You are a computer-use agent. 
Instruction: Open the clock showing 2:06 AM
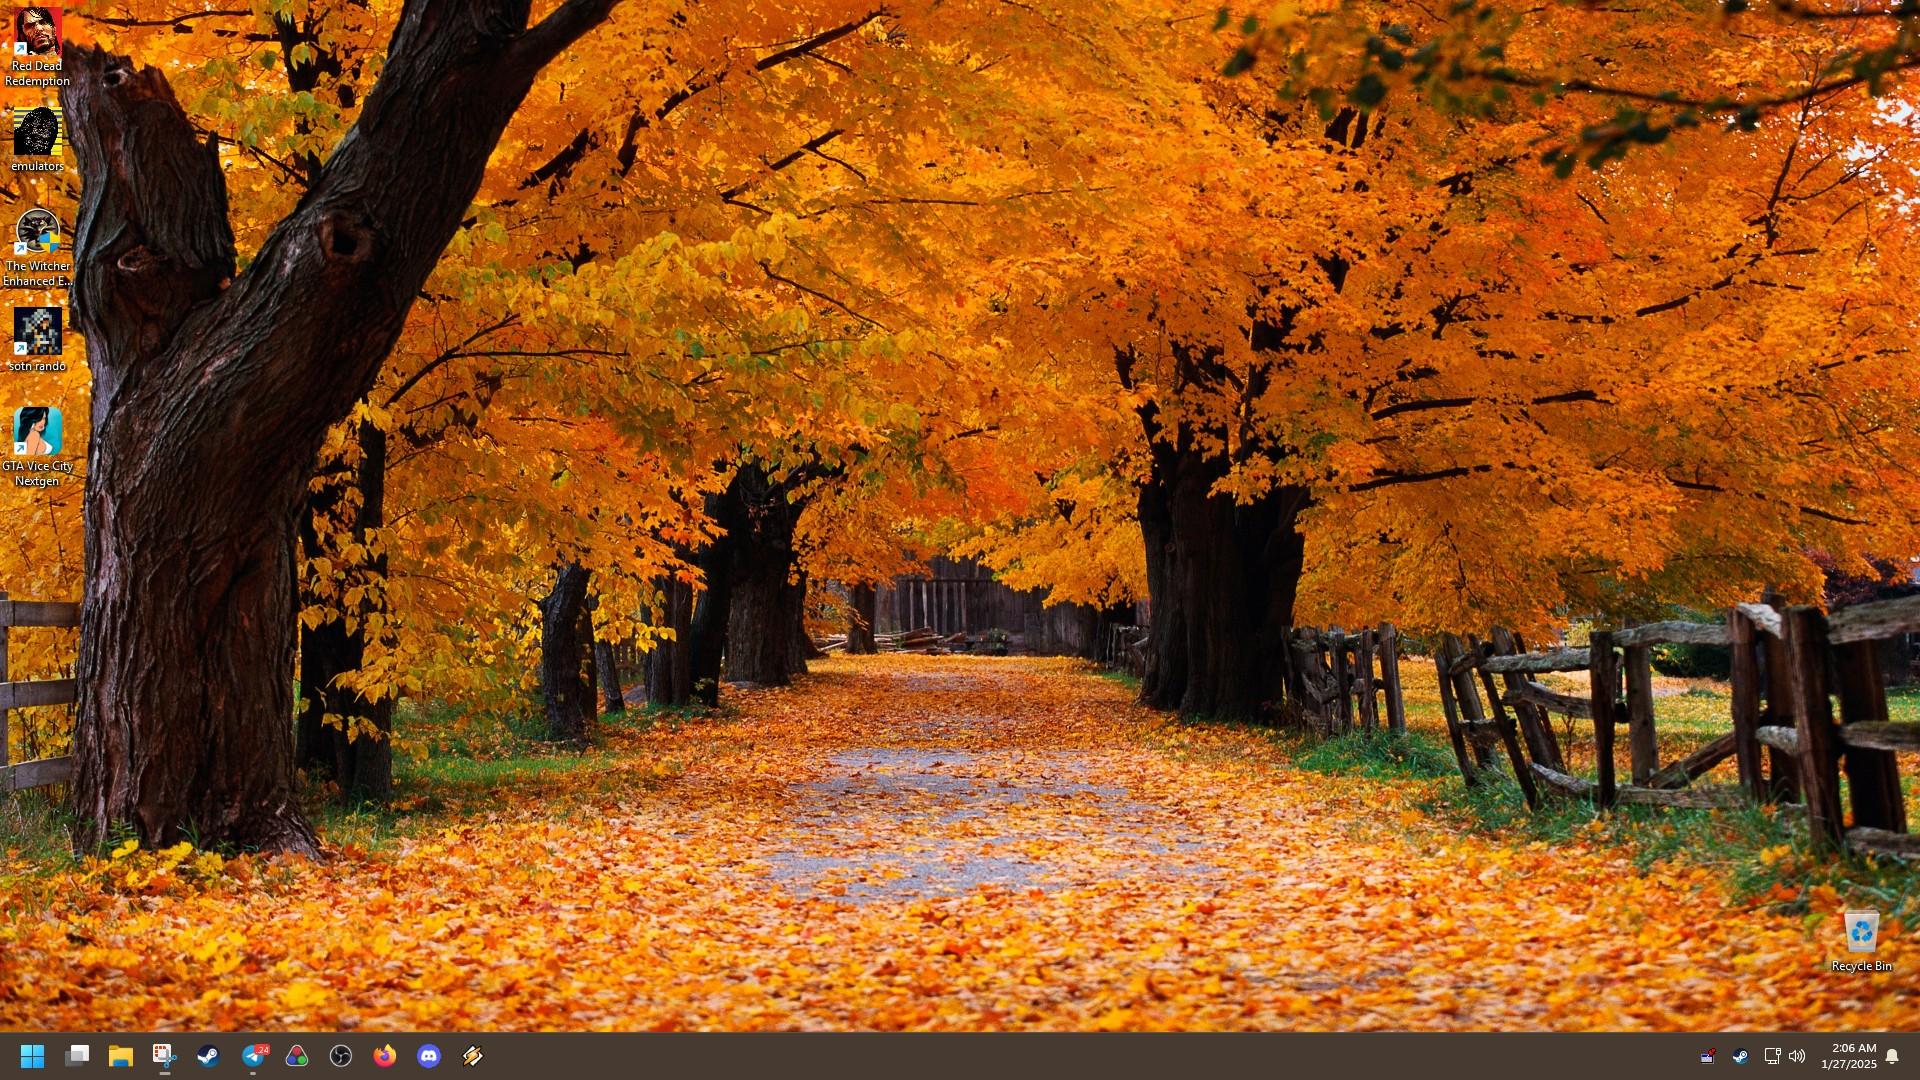[x=1848, y=1056]
